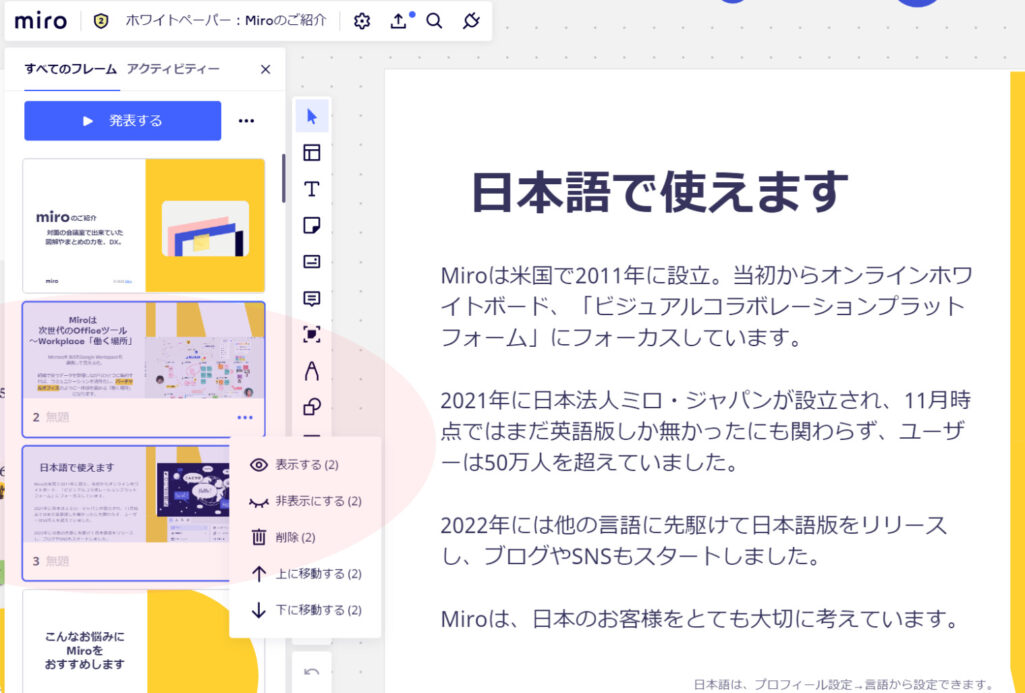1025x693 pixels.
Task: Click the frames panel scrollbar
Action: (283, 178)
